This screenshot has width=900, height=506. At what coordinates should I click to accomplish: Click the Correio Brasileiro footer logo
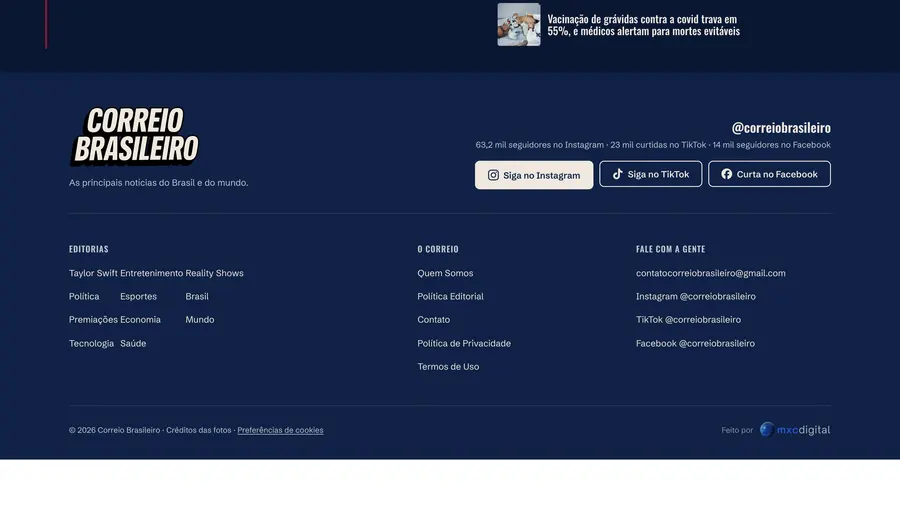pyautogui.click(x=135, y=136)
